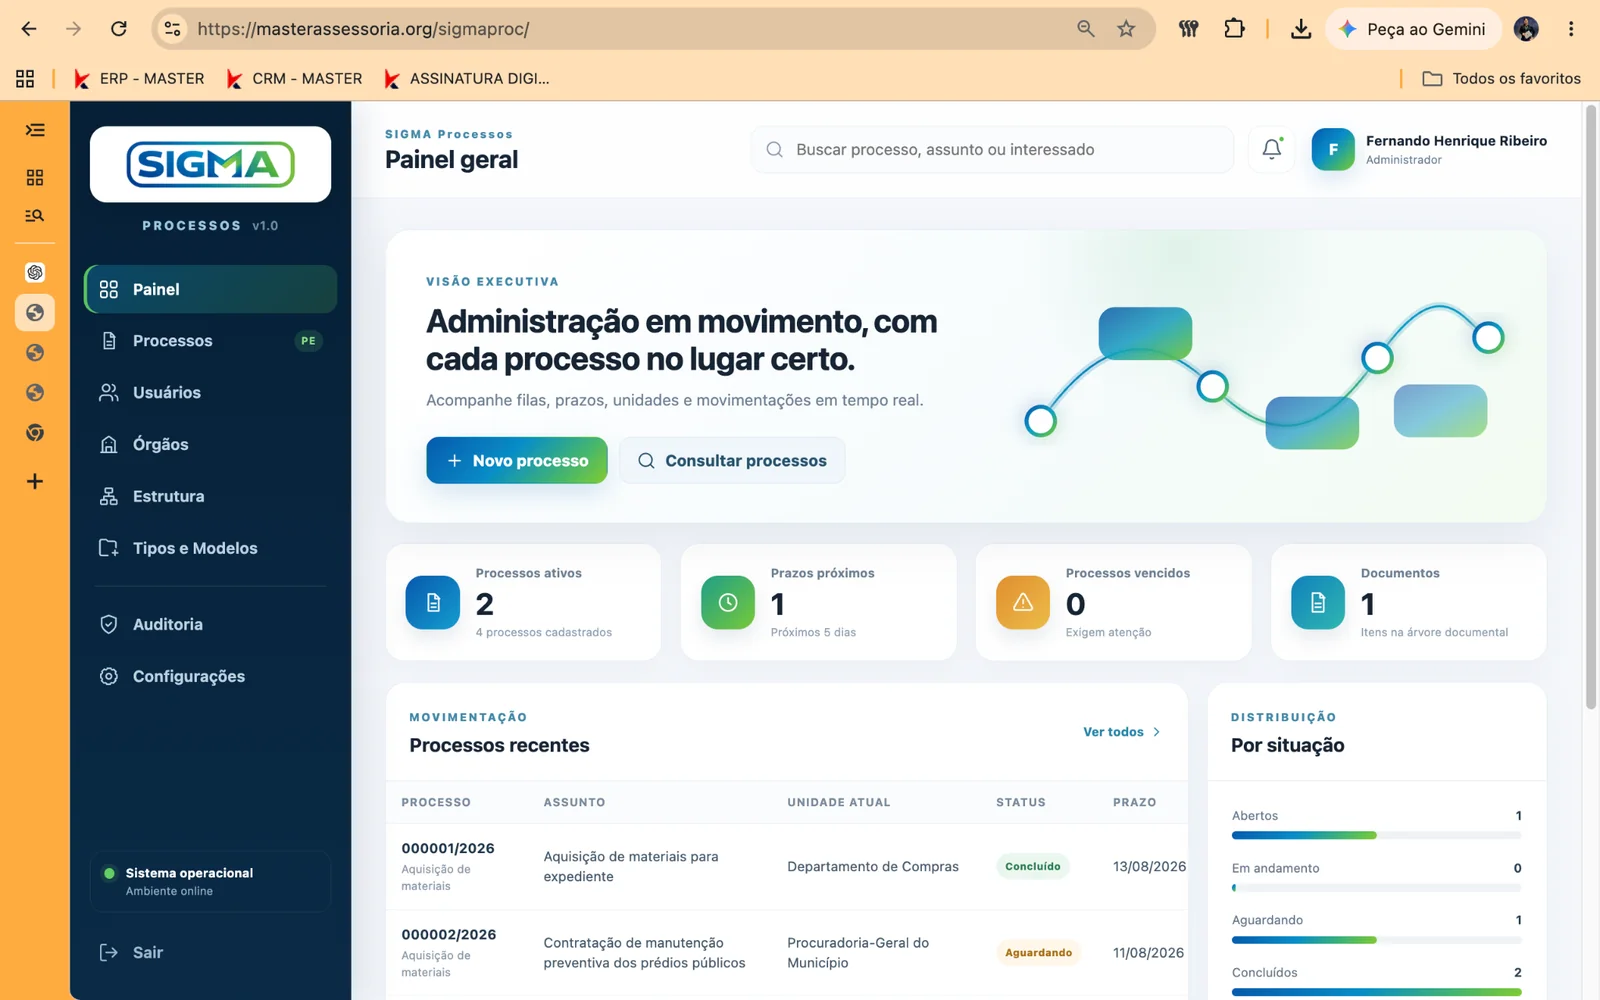Click the search zoom icon in address bar
This screenshot has width=1600, height=1000.
pyautogui.click(x=1085, y=29)
